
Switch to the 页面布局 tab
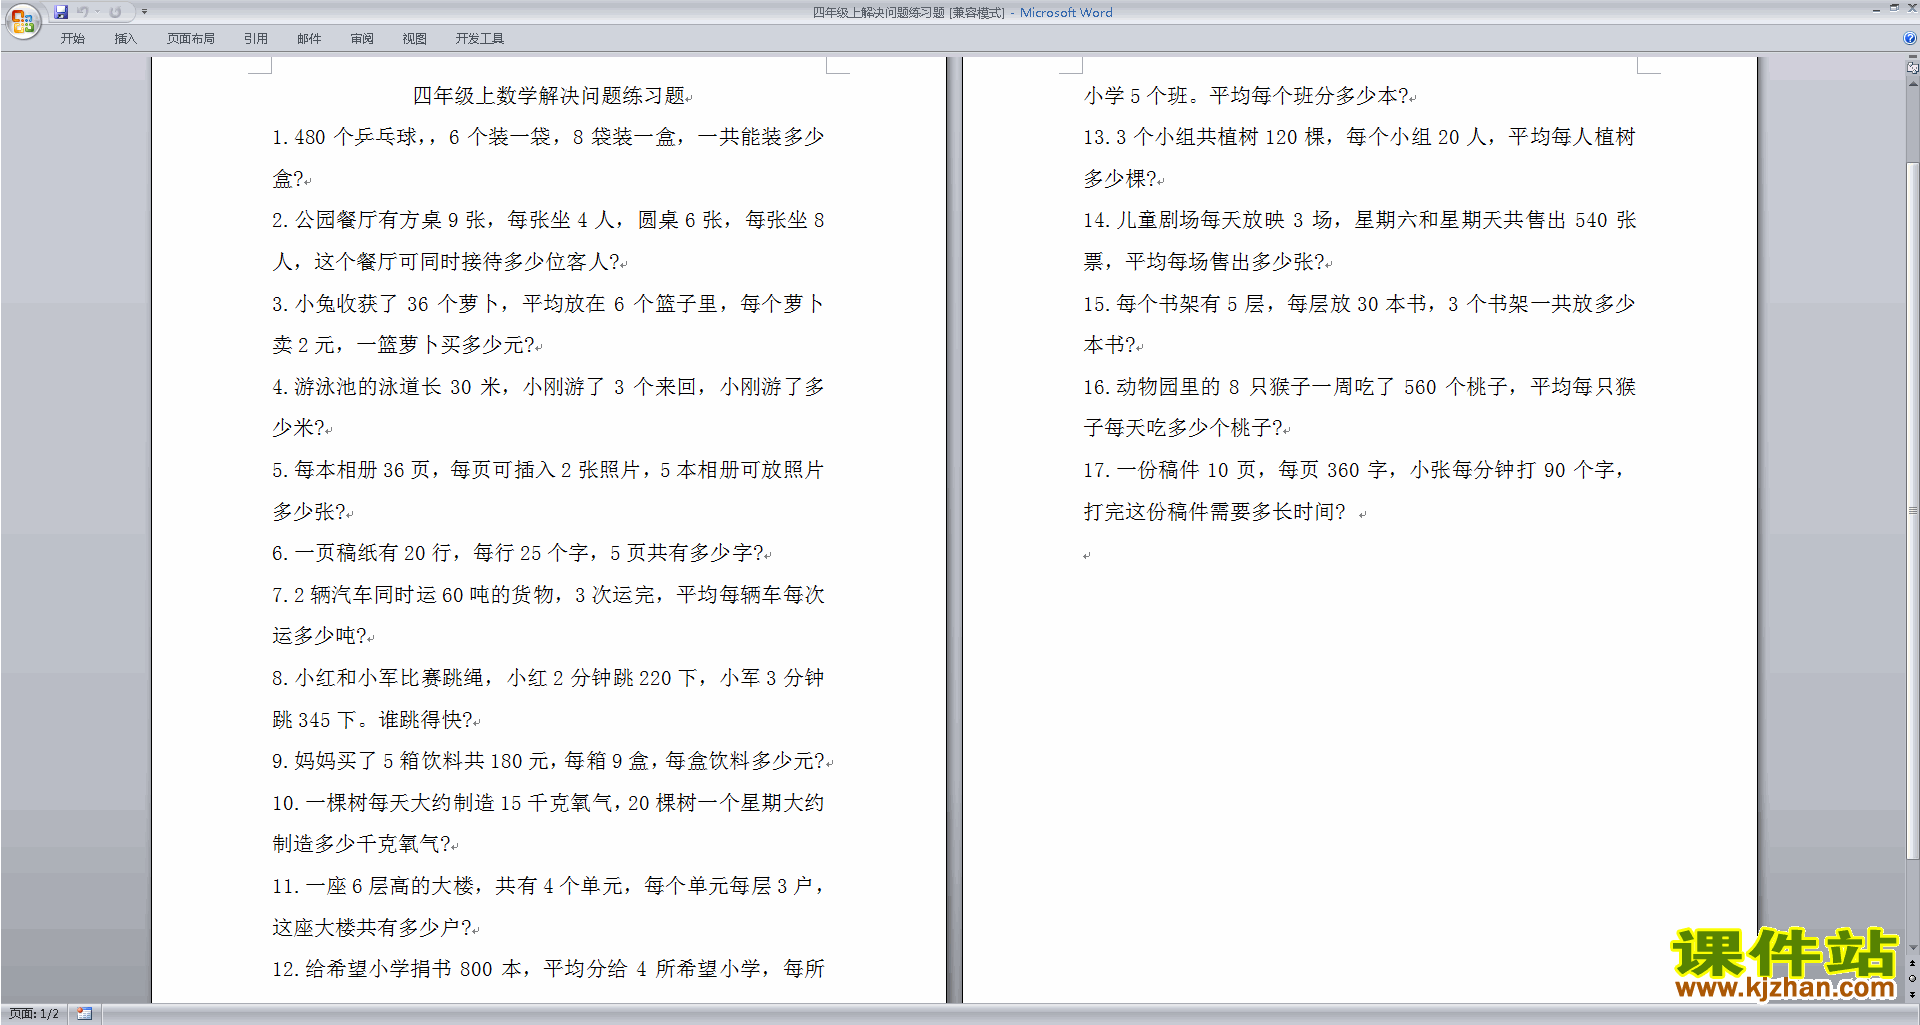190,38
